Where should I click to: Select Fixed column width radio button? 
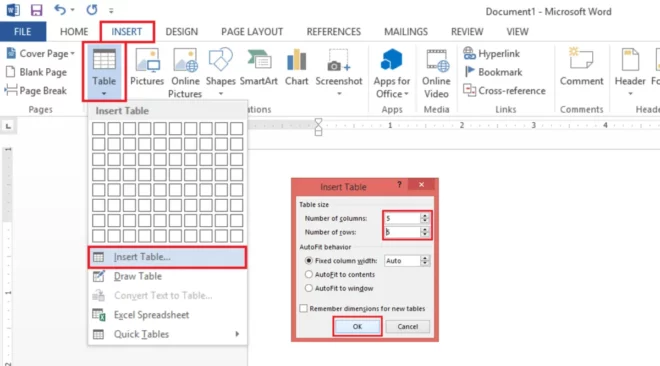coord(309,261)
